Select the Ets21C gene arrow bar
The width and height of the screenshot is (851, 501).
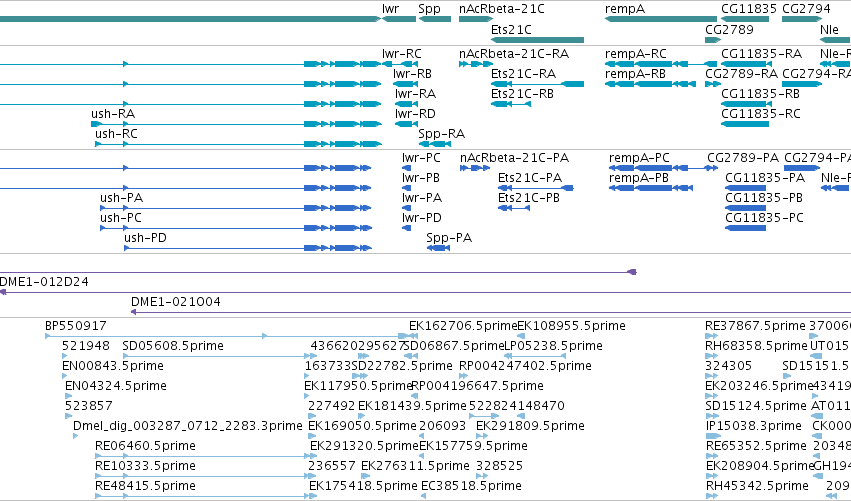pos(537,40)
